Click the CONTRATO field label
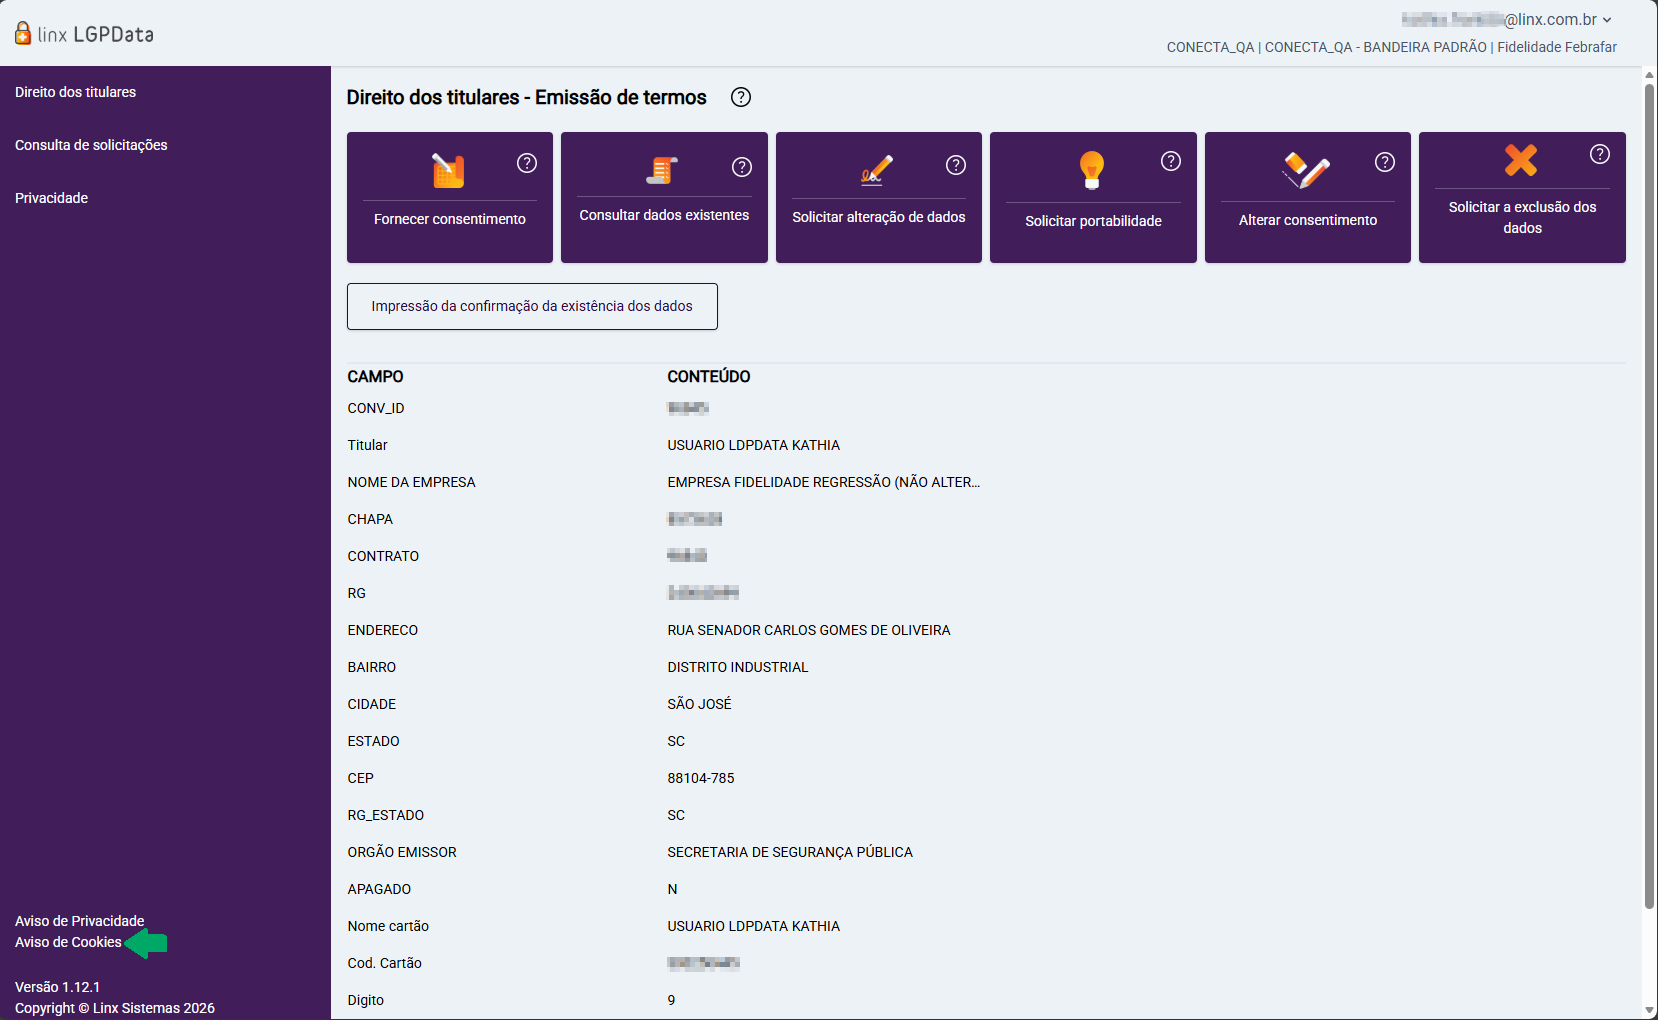 pos(383,556)
